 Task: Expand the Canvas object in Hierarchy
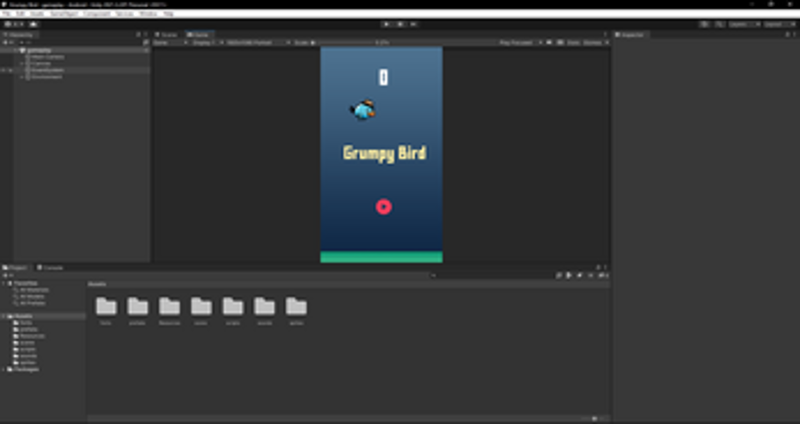(22, 64)
